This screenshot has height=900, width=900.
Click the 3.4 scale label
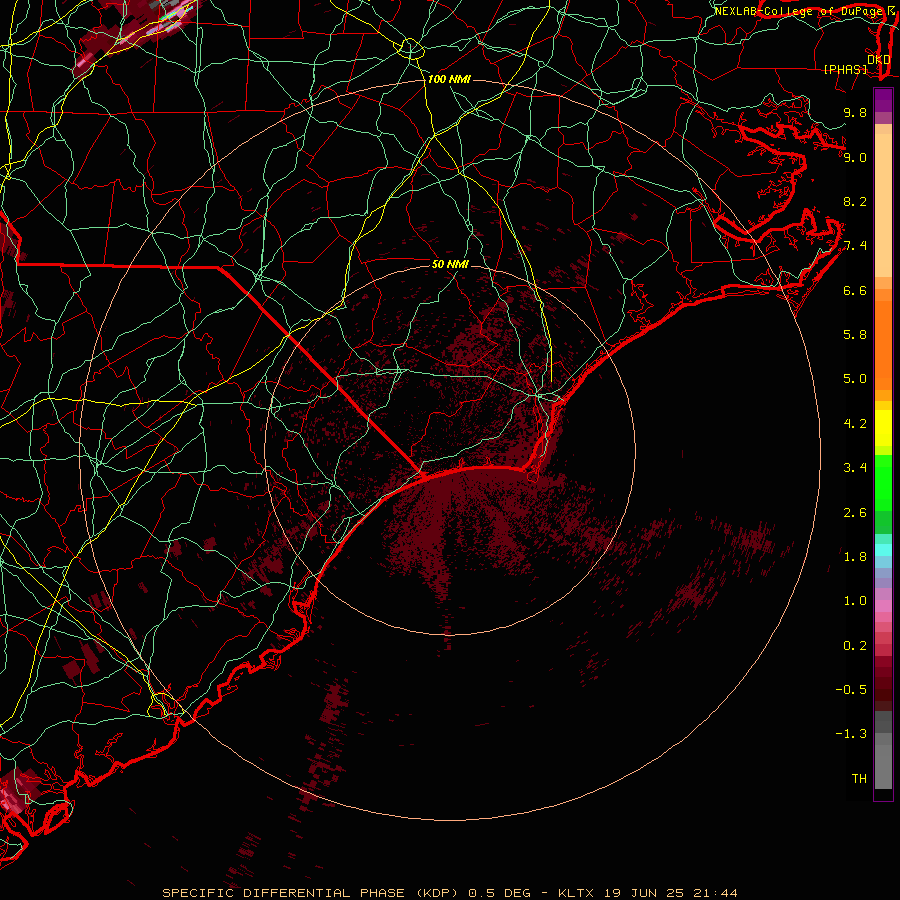tap(855, 468)
